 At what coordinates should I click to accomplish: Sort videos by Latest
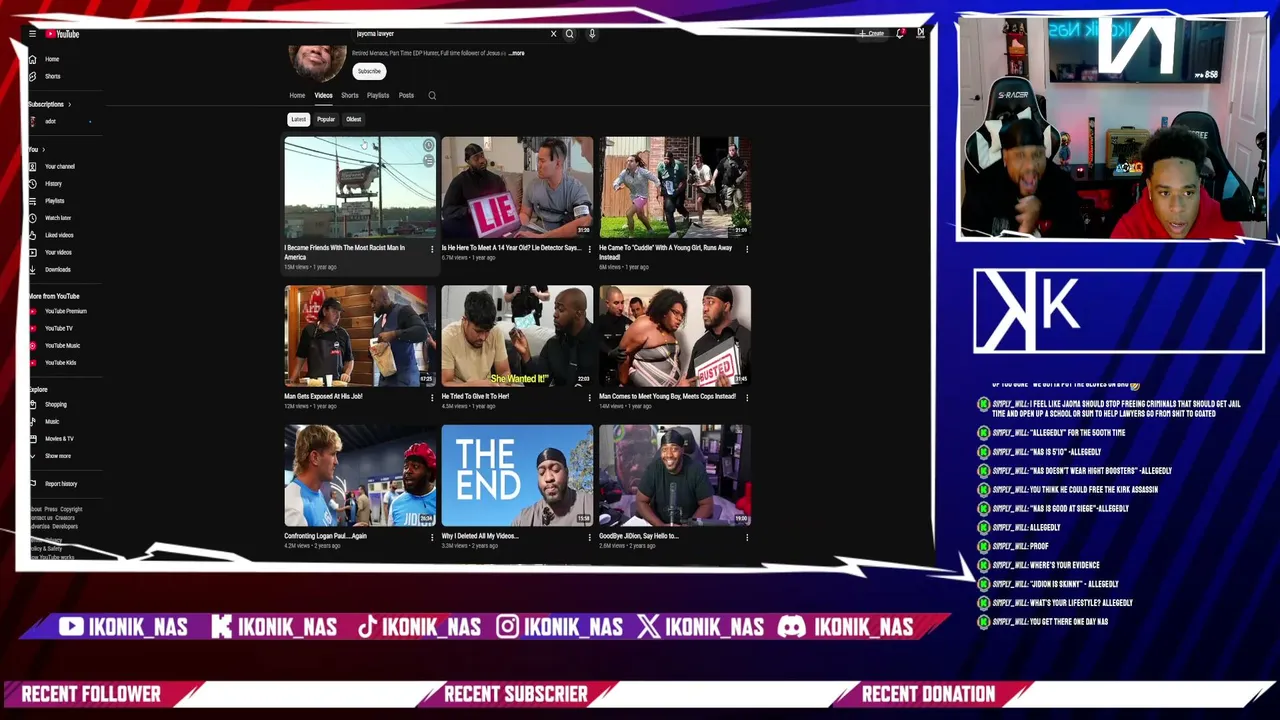[299, 120]
